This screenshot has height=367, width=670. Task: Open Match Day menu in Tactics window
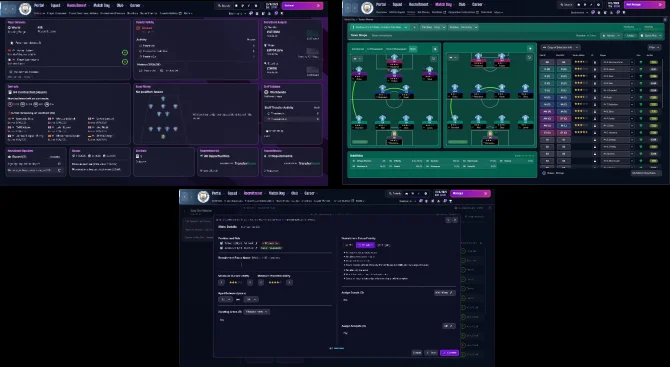click(x=443, y=5)
